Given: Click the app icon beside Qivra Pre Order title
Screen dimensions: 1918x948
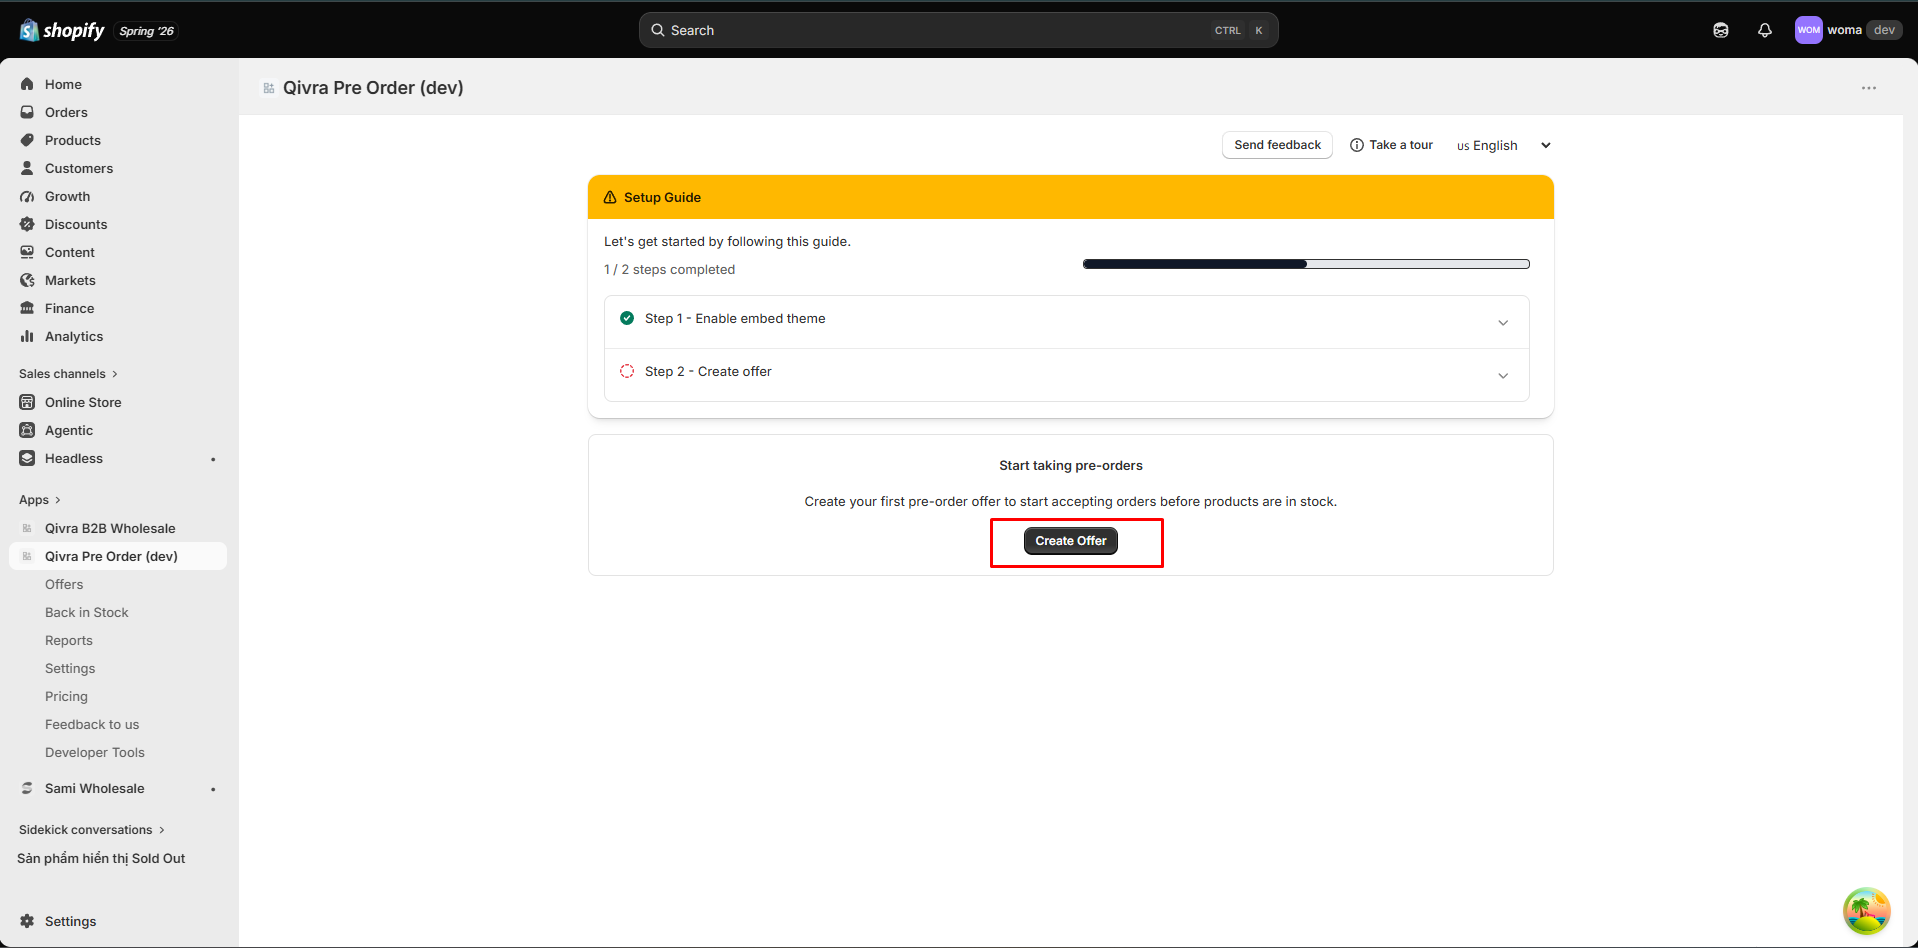Looking at the screenshot, I should click(x=269, y=88).
